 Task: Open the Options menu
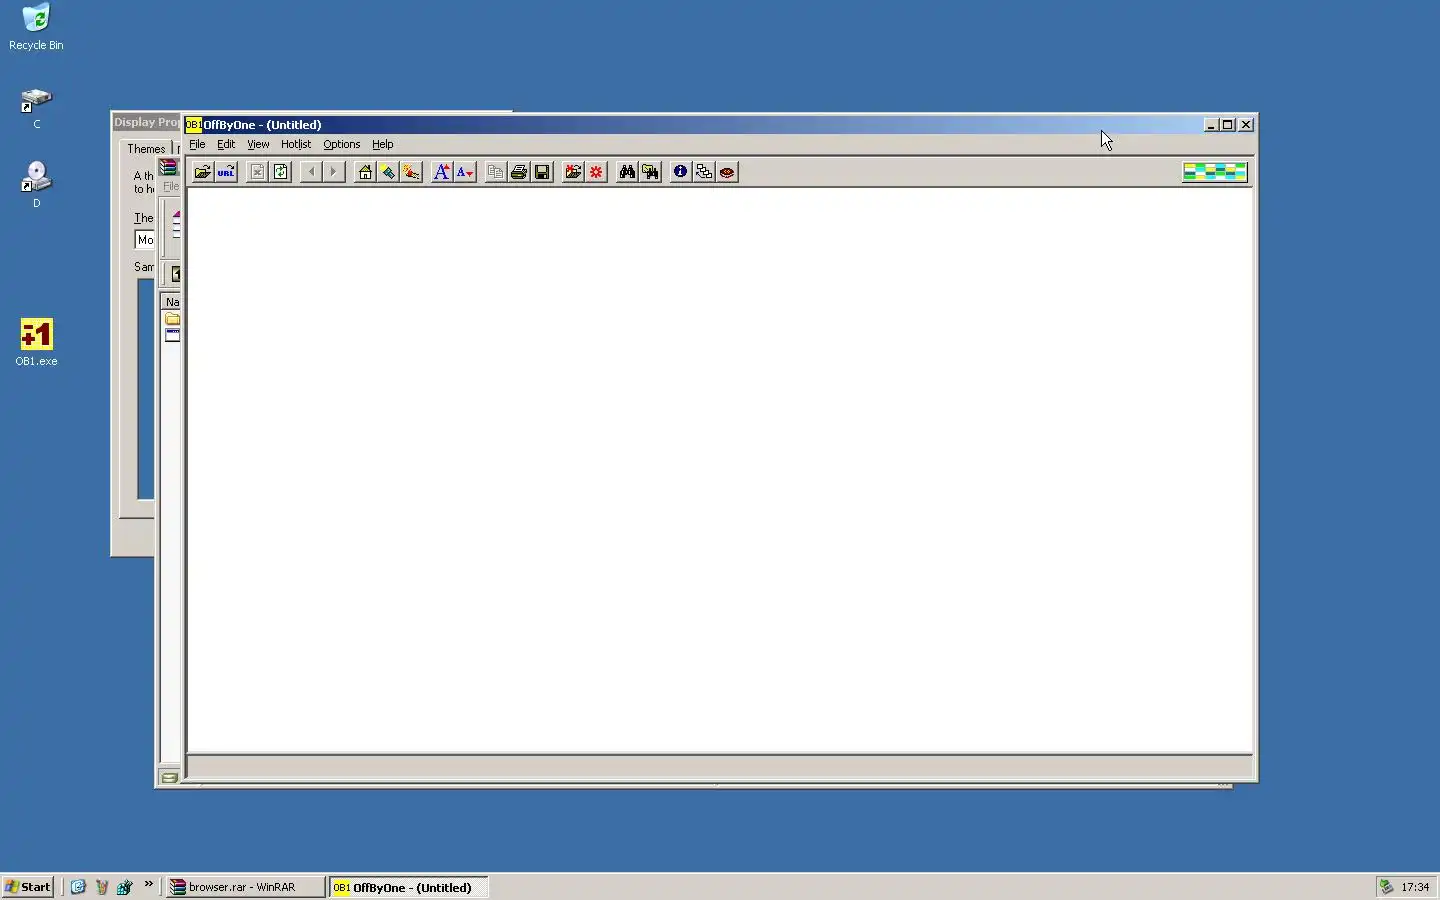[341, 144]
